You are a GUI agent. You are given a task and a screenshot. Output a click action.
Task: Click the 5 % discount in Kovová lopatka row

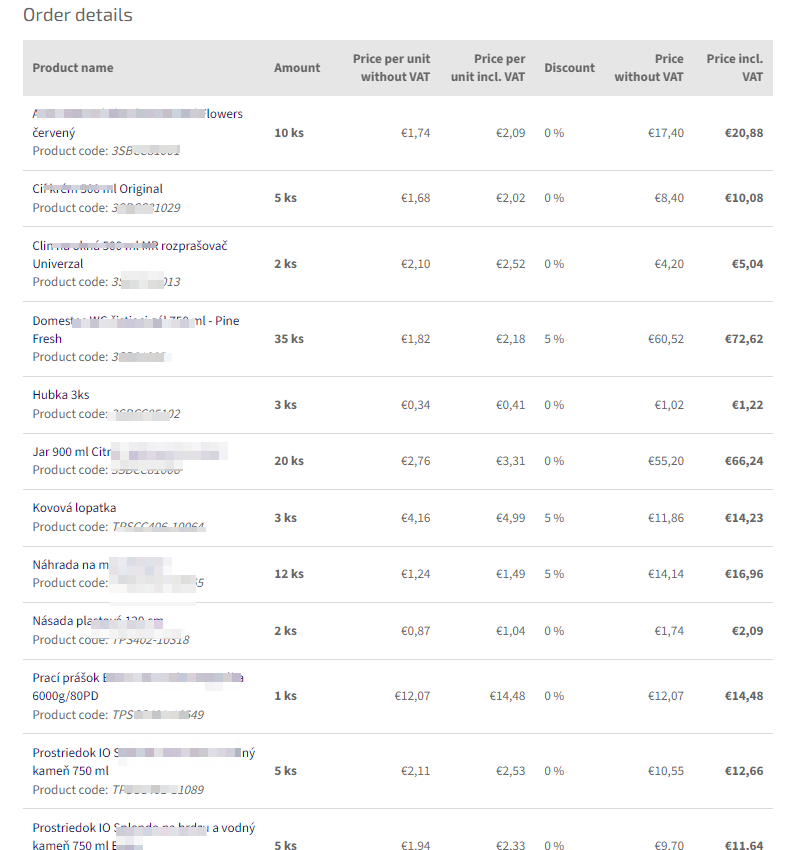[x=554, y=518]
